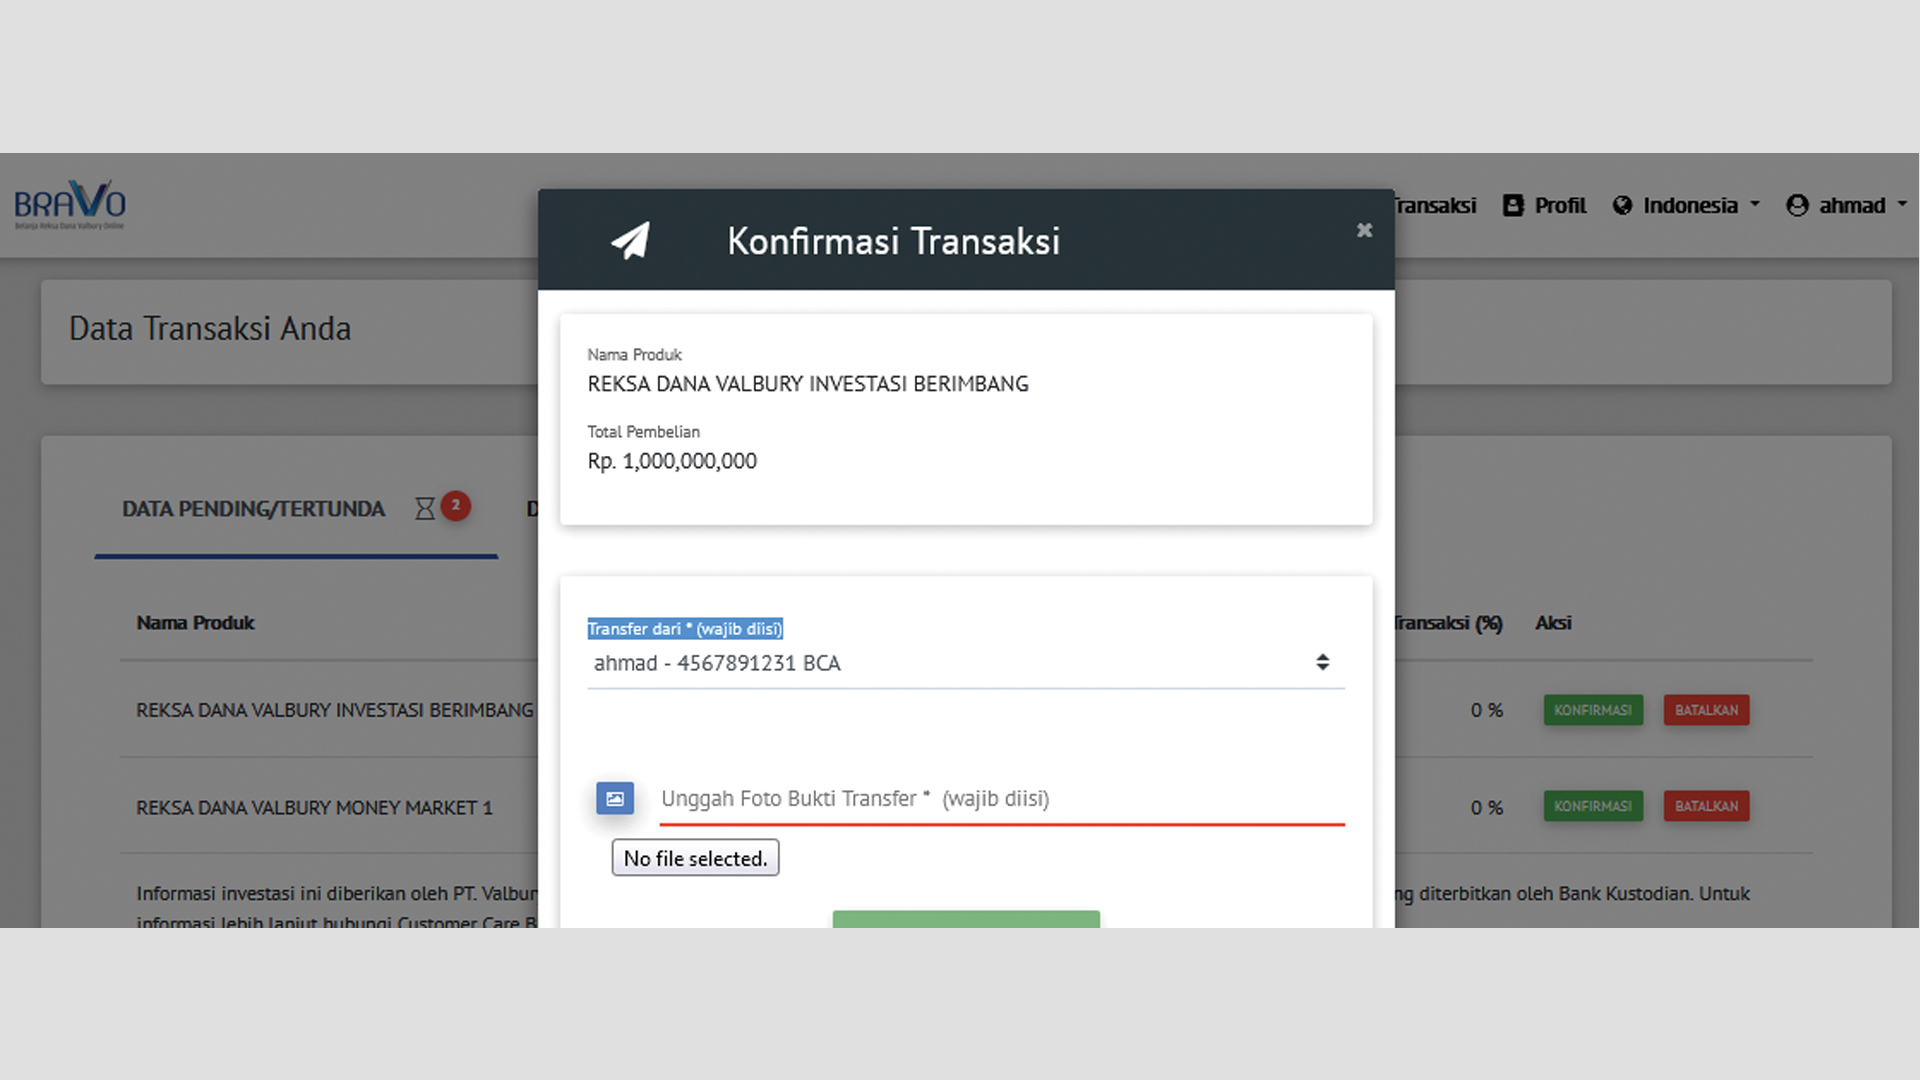This screenshot has height=1080, width=1920.
Task: Switch to Data Pending/Tertunda tab
Action: (x=253, y=509)
